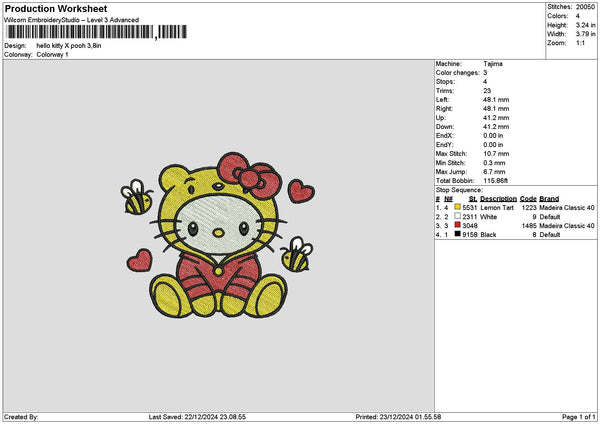Click the Hello Kitty embroidery design preview

click(217, 235)
